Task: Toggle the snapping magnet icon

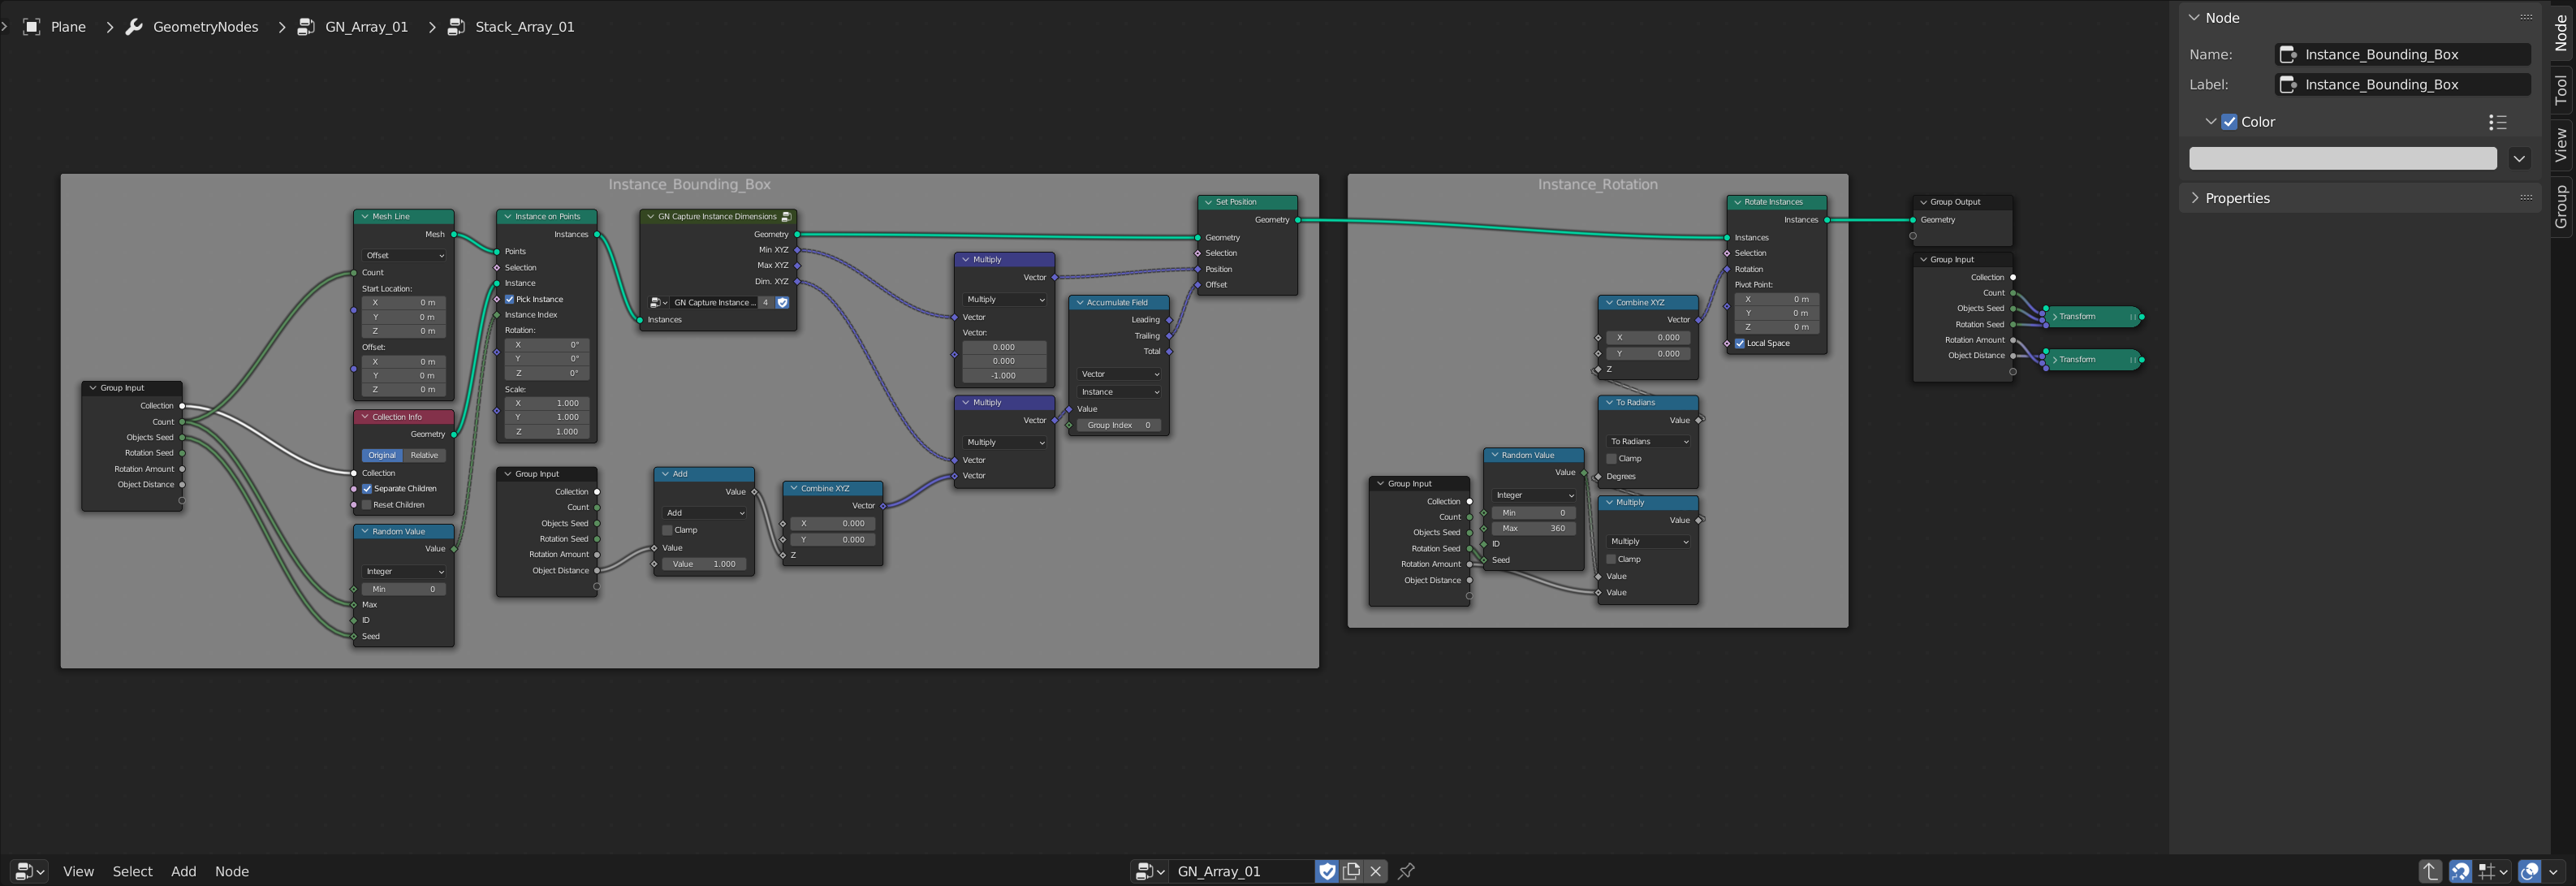Action: click(2460, 871)
